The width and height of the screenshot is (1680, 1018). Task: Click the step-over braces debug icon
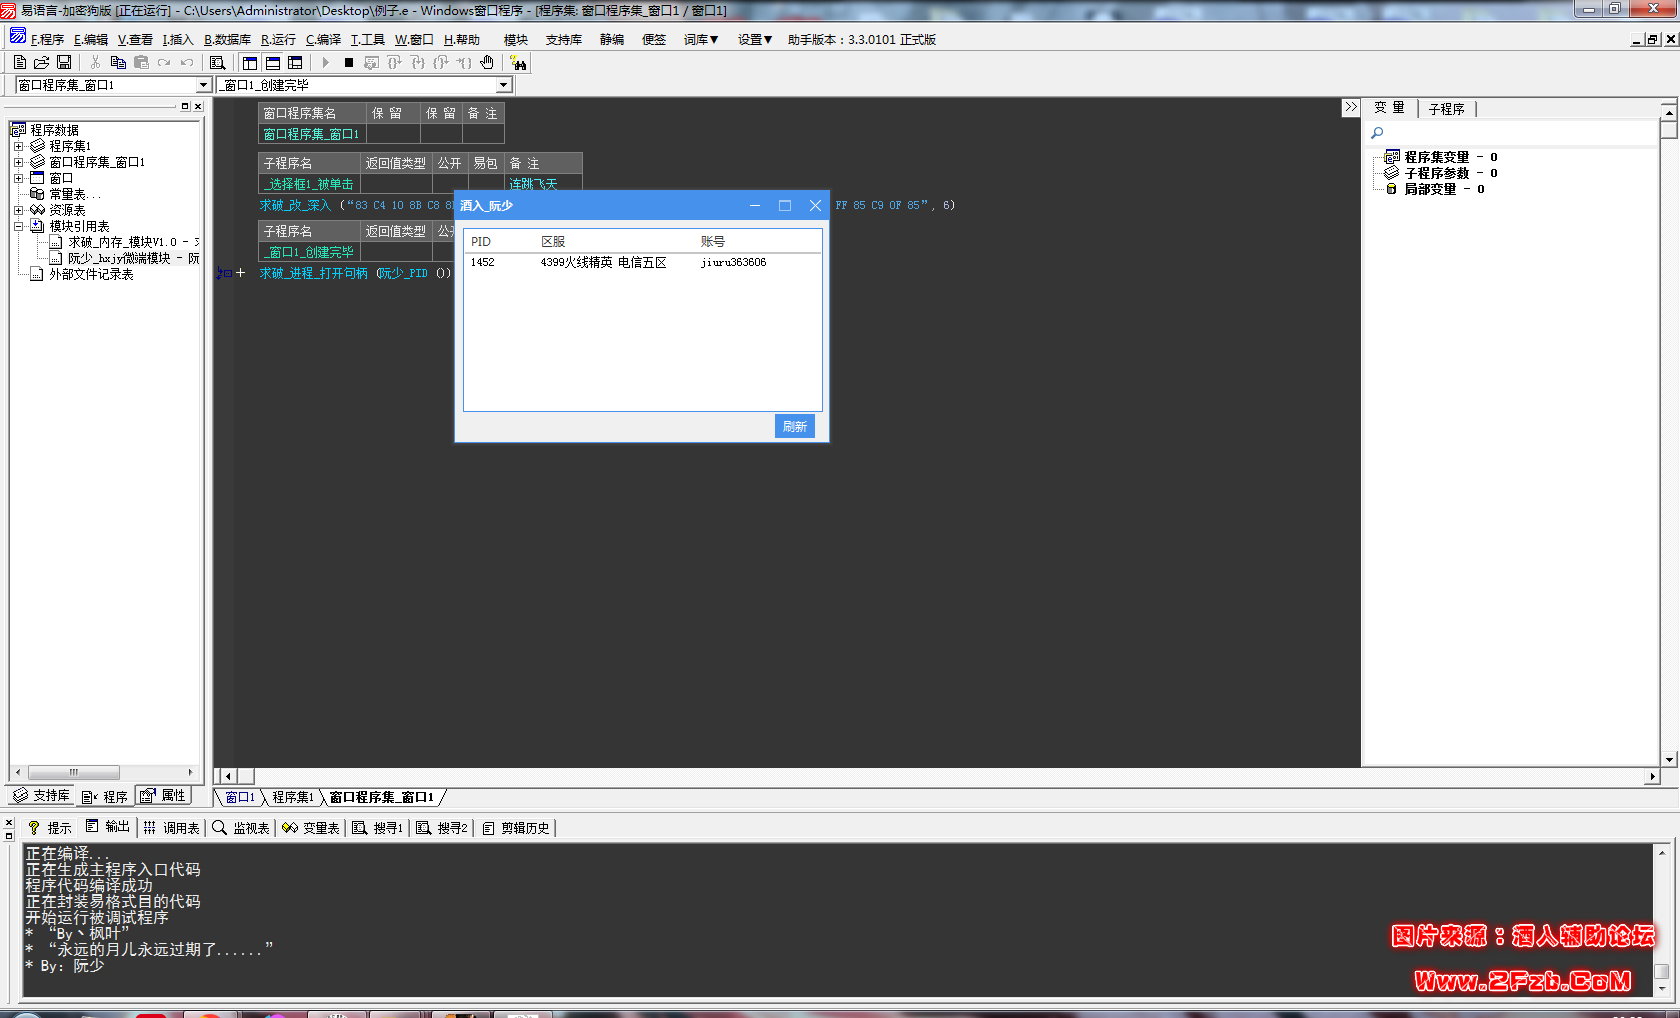[x=395, y=62]
